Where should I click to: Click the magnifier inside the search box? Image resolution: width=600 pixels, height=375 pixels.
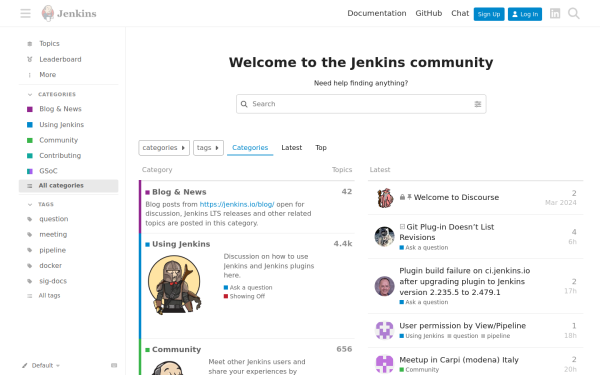click(244, 104)
